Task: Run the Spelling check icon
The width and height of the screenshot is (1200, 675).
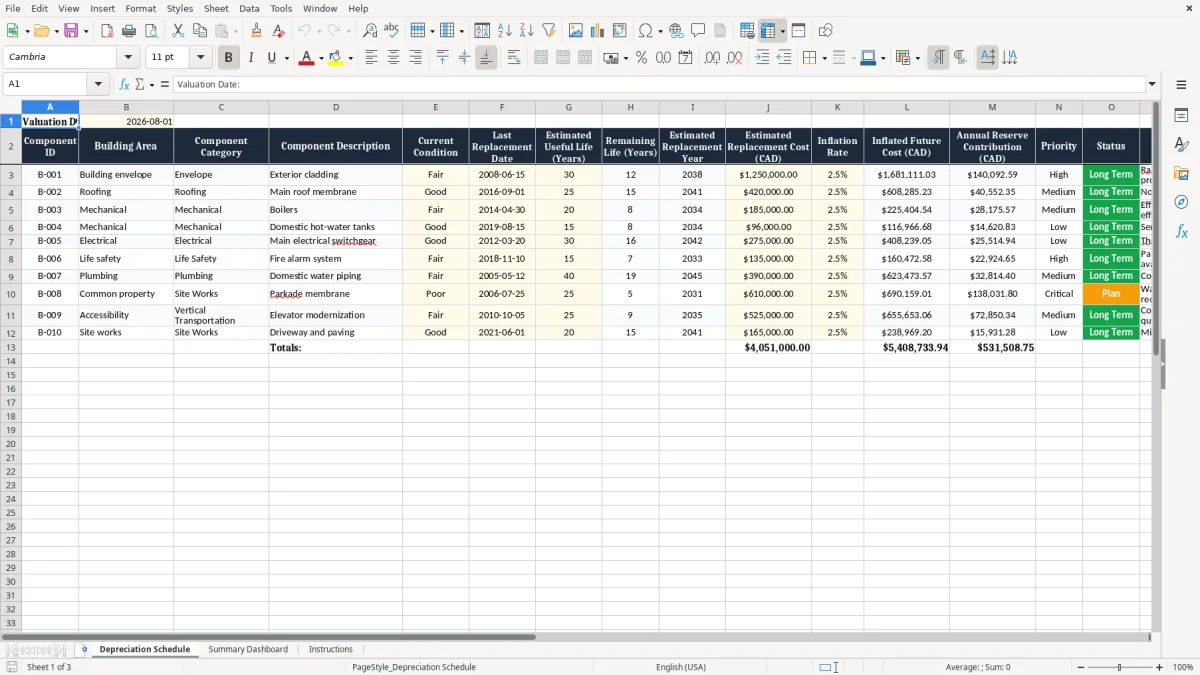Action: point(392,31)
